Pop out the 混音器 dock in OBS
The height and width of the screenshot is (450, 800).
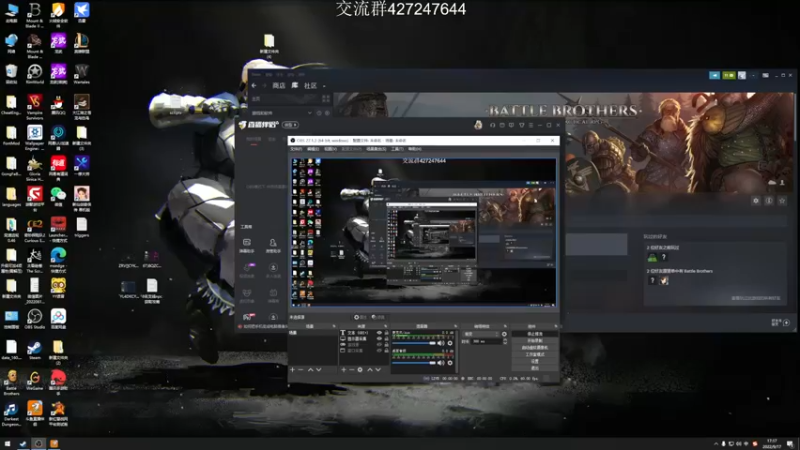(x=456, y=326)
